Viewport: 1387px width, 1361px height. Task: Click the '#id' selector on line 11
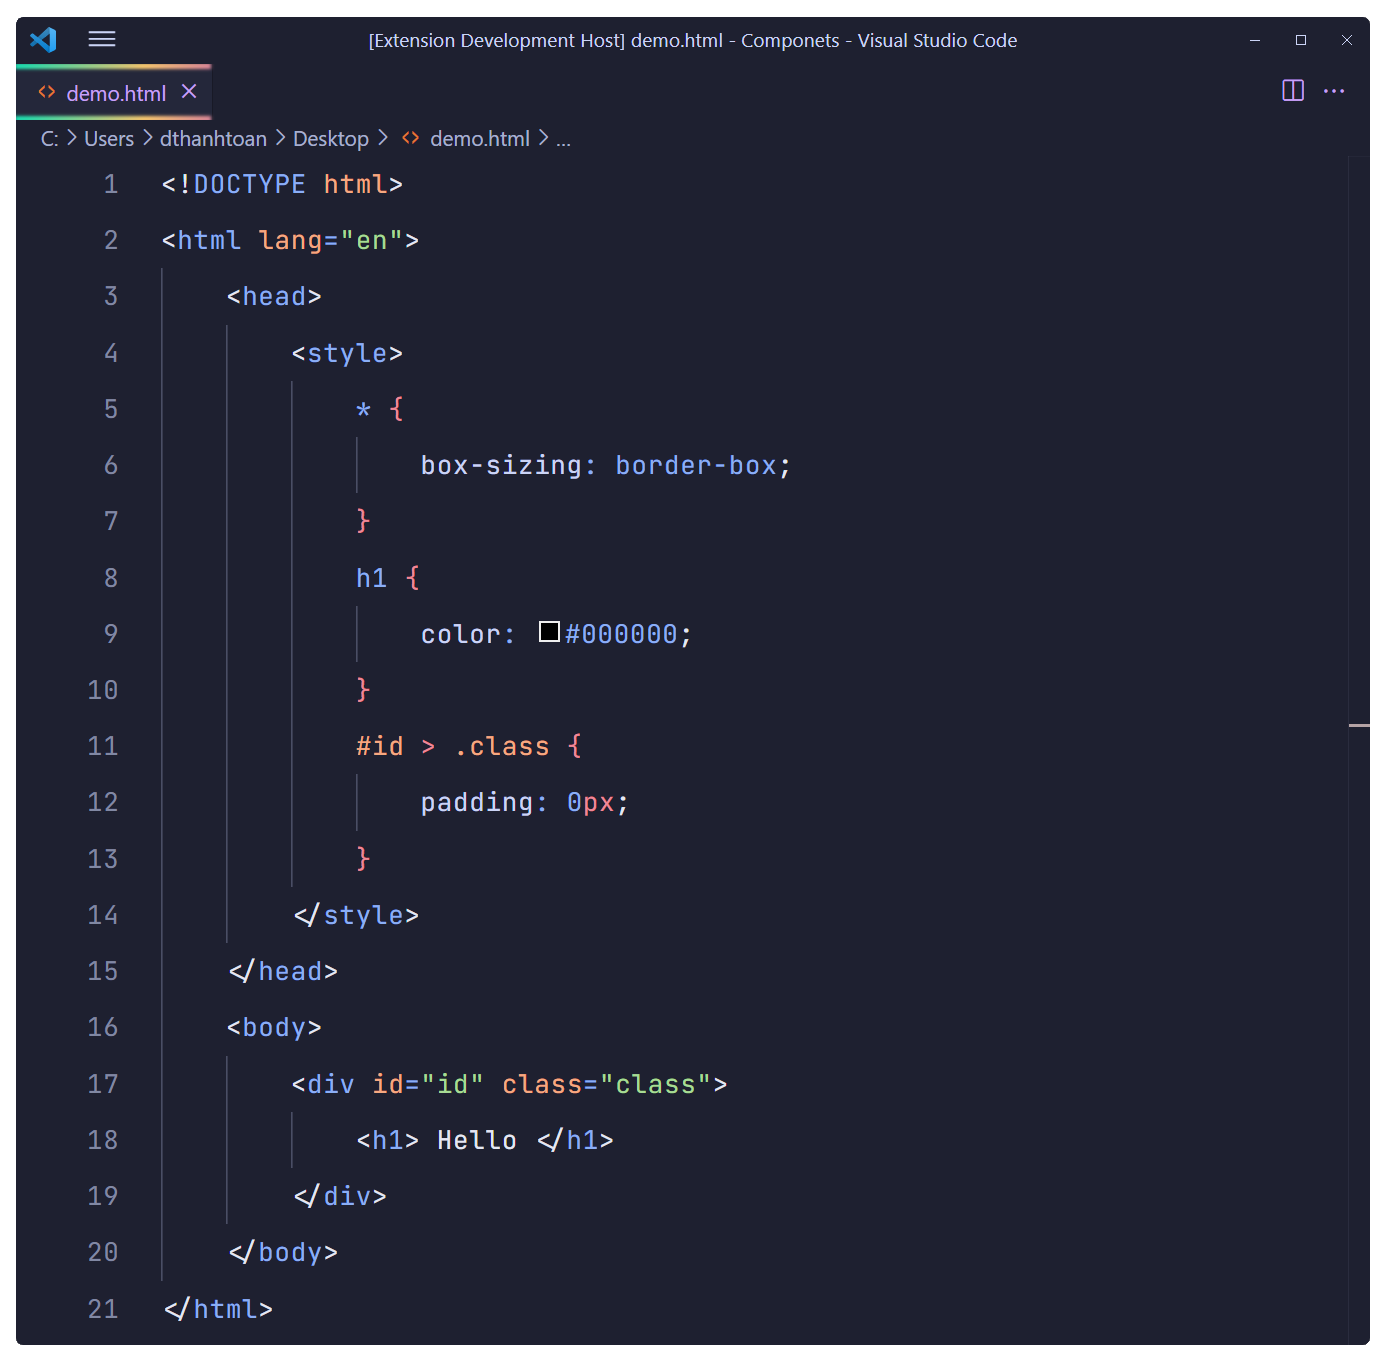coord(380,747)
